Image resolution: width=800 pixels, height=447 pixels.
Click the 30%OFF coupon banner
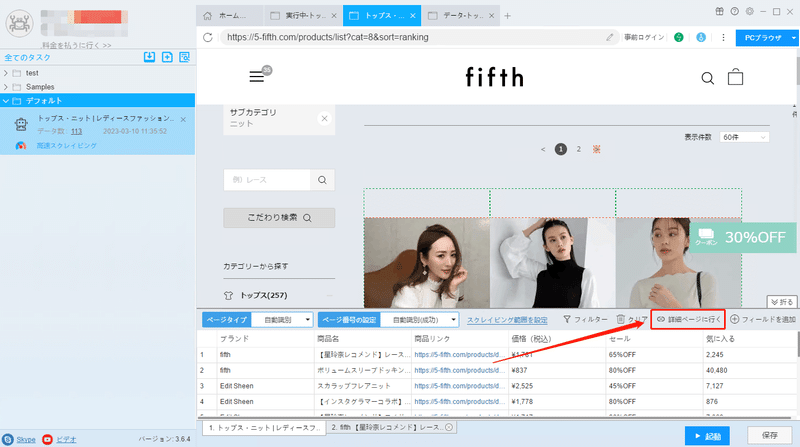742,237
